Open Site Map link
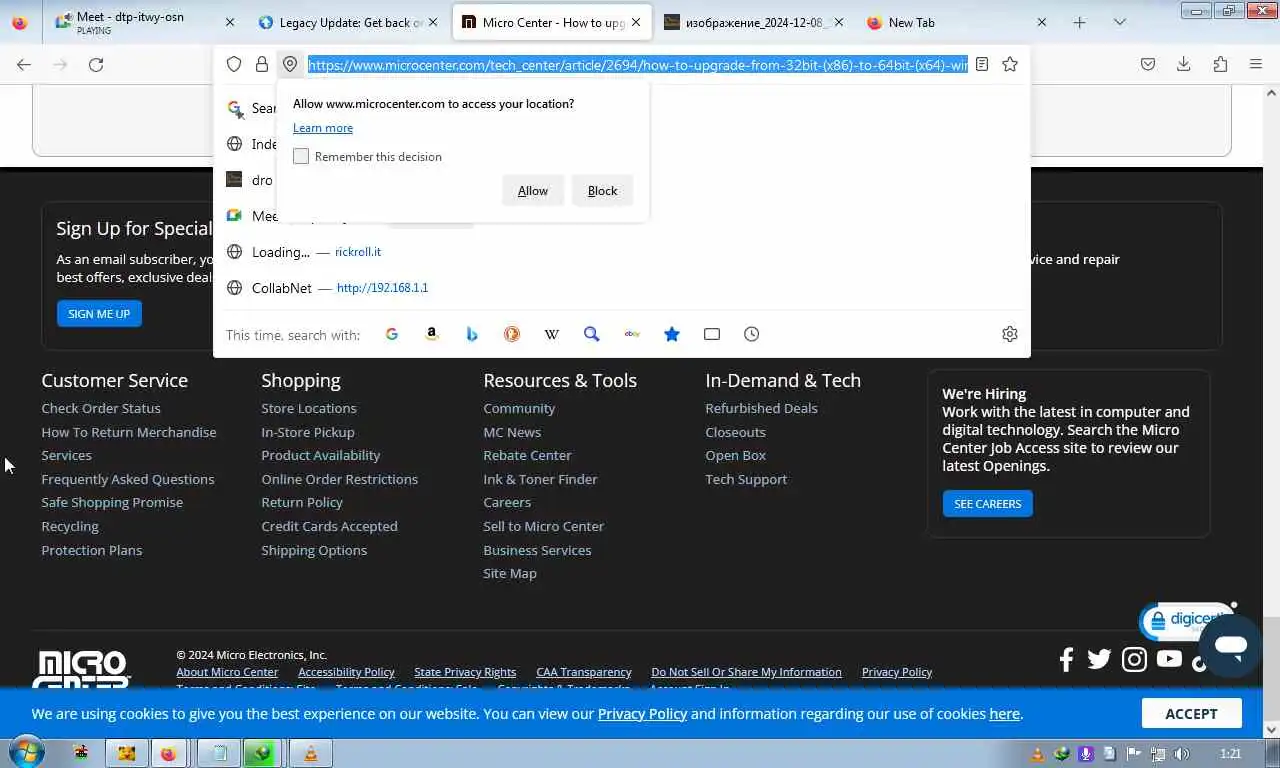The height and width of the screenshot is (768, 1280). [x=510, y=573]
